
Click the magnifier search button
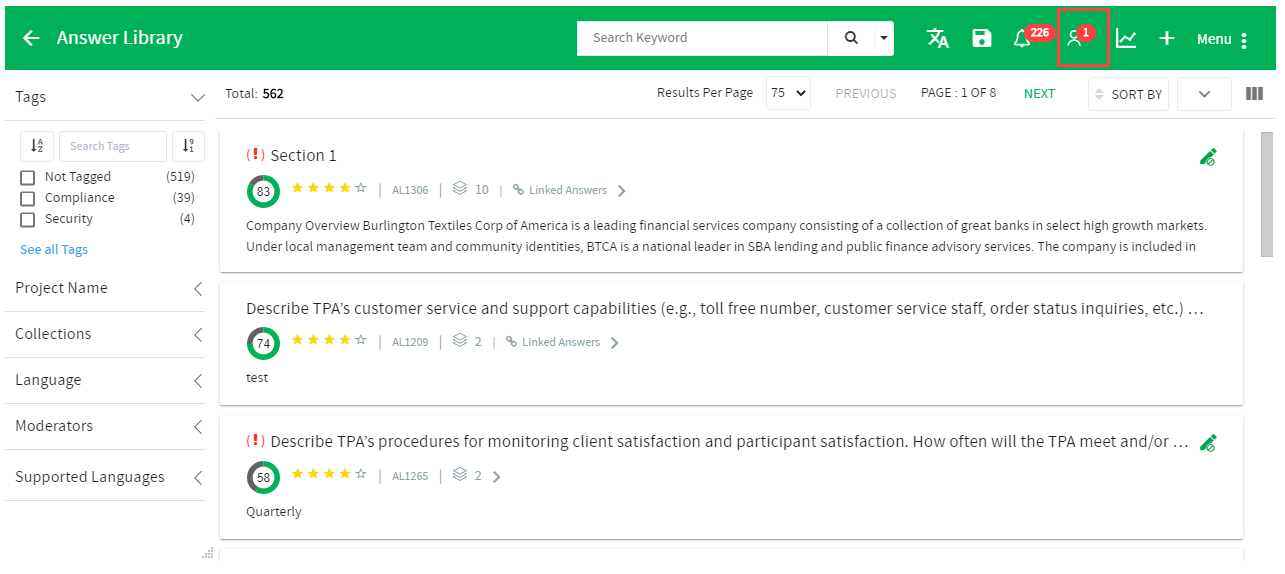(851, 38)
